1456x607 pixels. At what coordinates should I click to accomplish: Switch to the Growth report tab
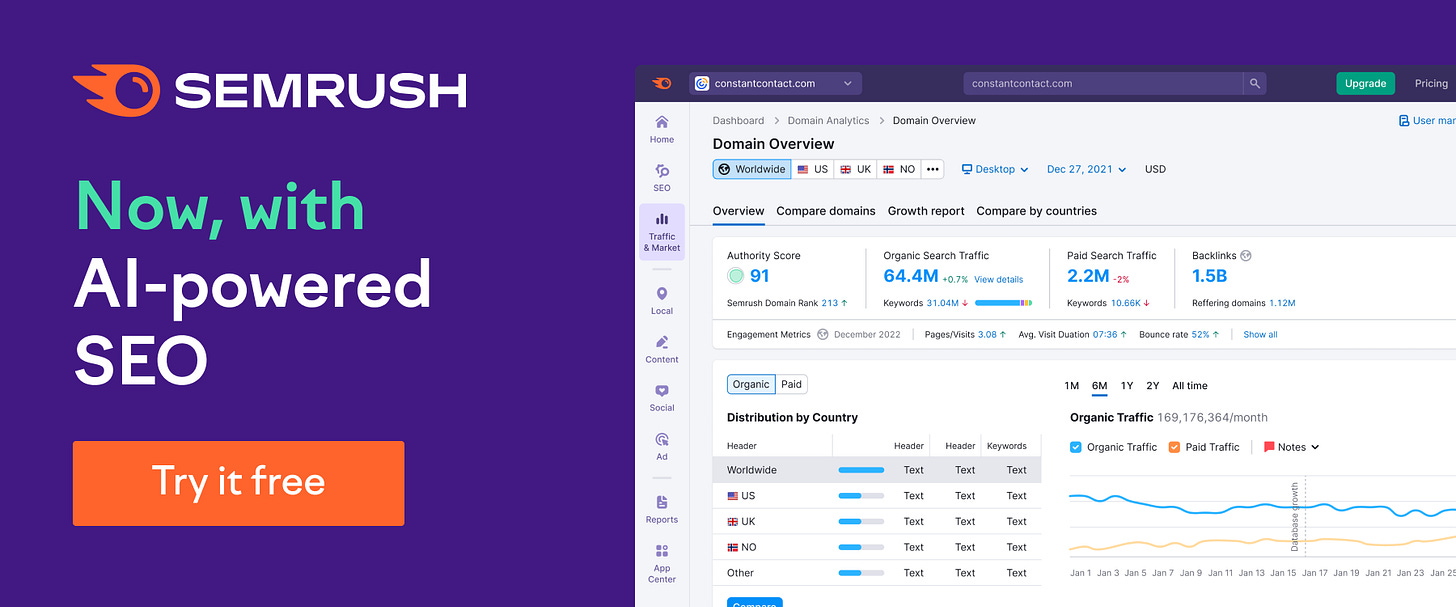click(x=926, y=211)
